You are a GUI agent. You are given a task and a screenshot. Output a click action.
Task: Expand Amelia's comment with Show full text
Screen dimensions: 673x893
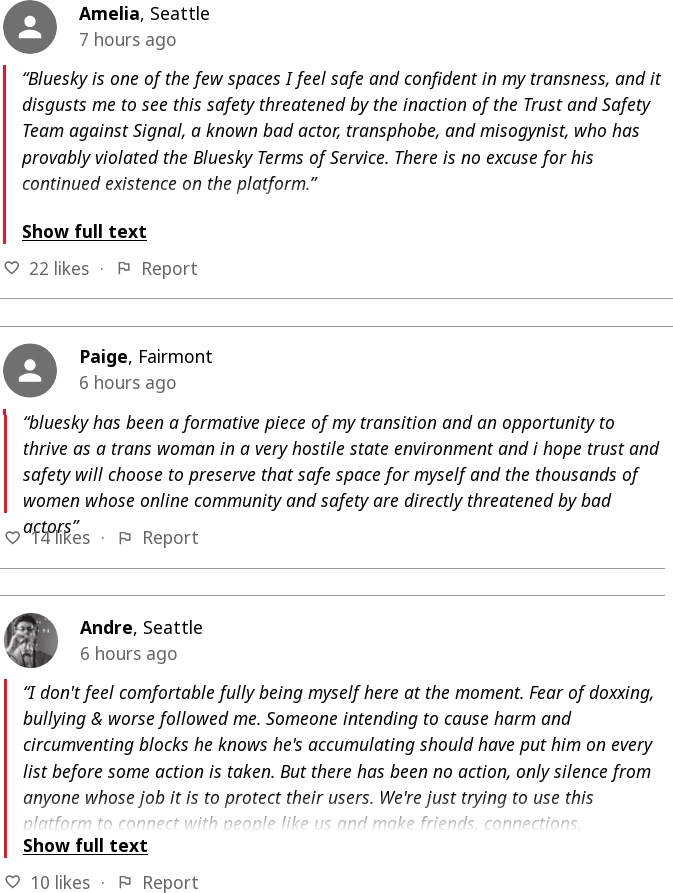click(x=85, y=232)
